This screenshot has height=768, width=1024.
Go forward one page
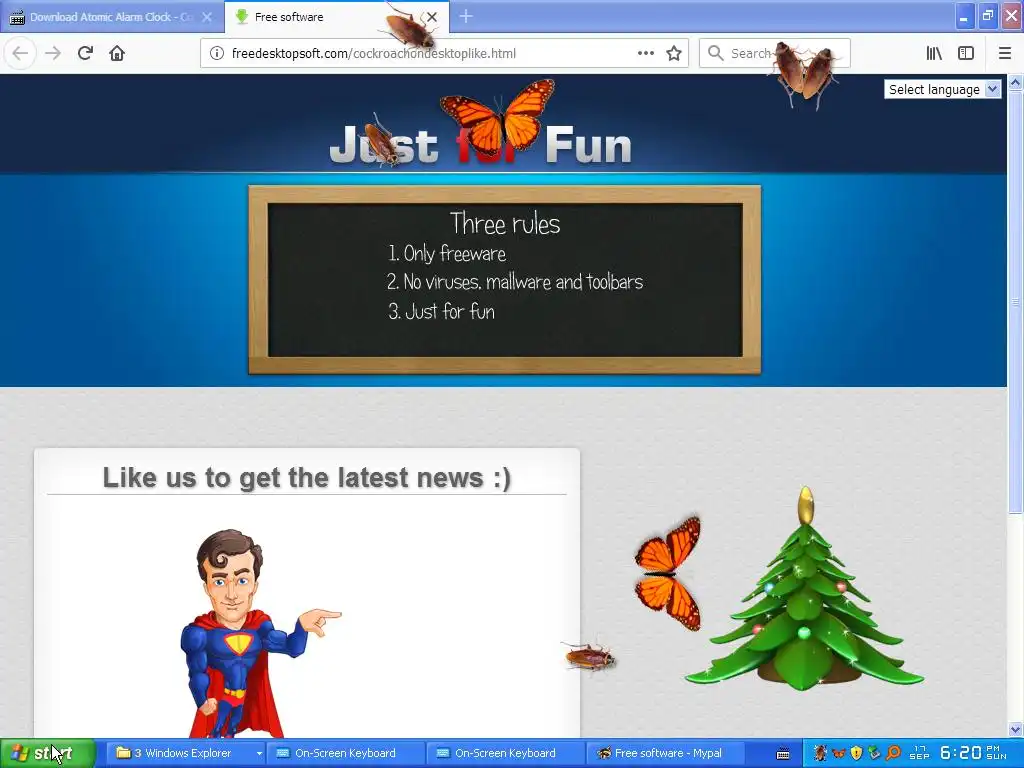53,53
